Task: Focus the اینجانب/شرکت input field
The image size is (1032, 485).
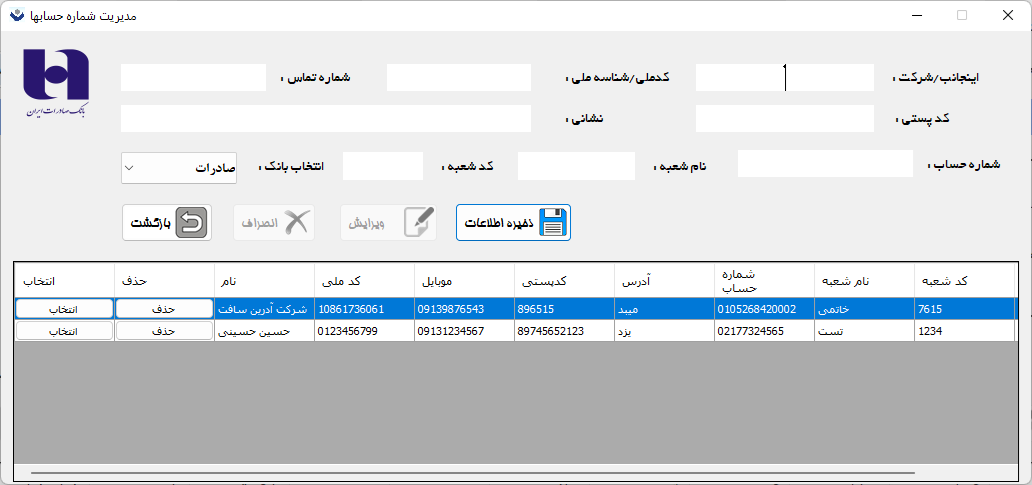Action: 785,78
